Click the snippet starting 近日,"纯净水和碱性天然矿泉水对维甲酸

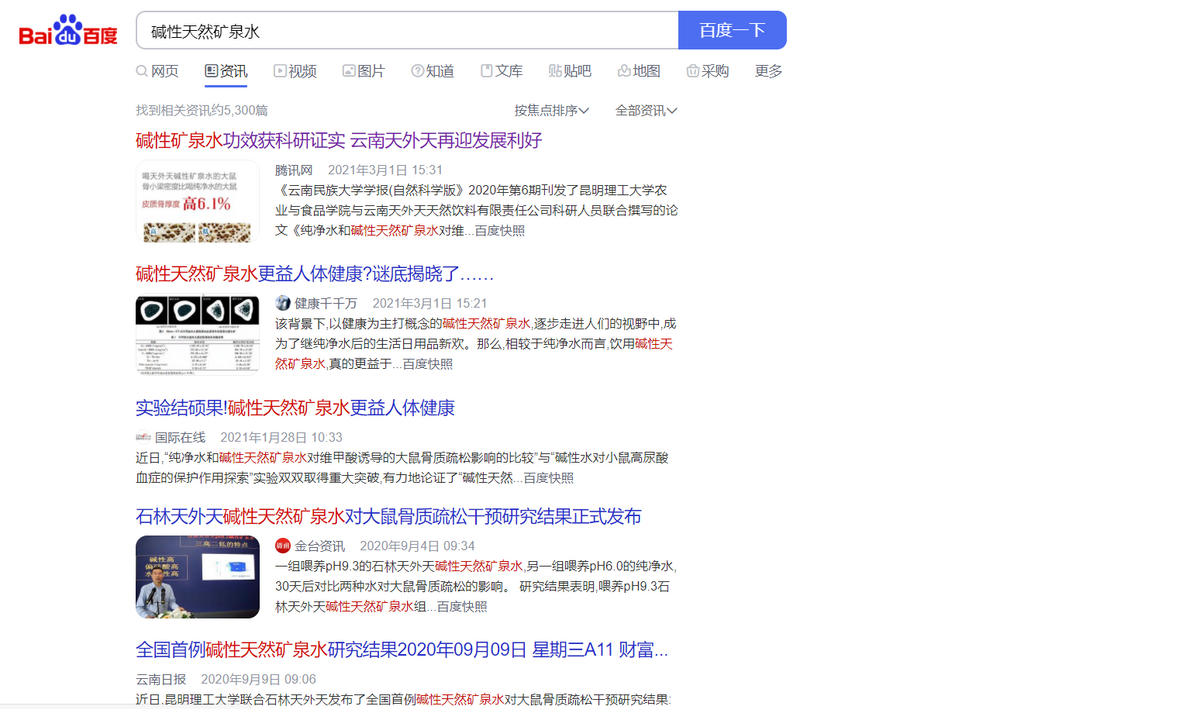click(403, 468)
